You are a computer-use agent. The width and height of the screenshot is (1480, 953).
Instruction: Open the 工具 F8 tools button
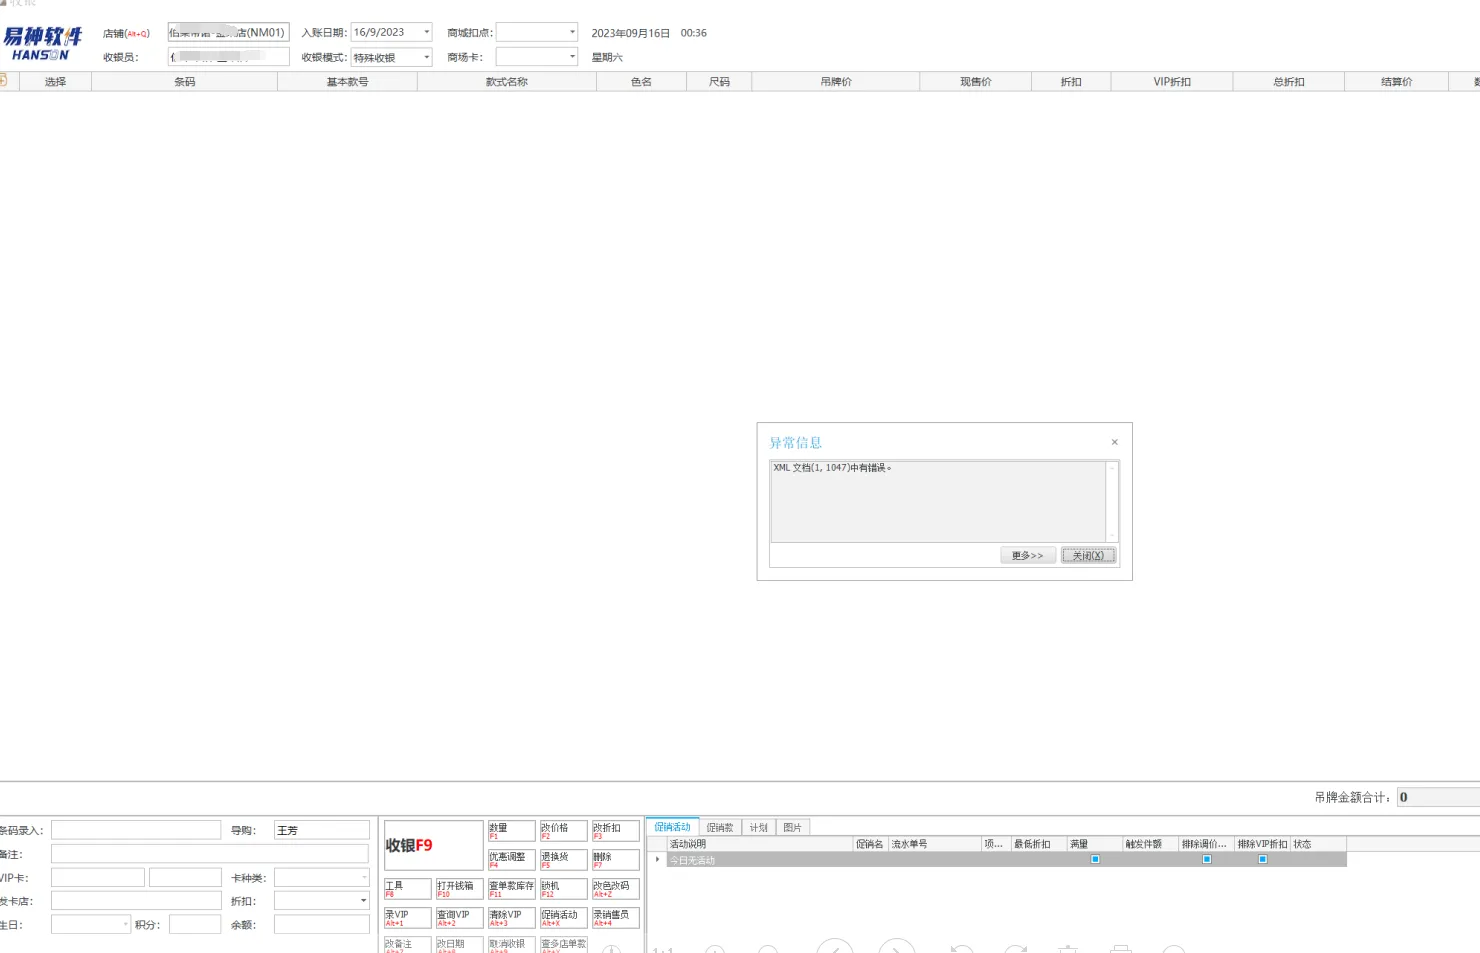(x=407, y=888)
